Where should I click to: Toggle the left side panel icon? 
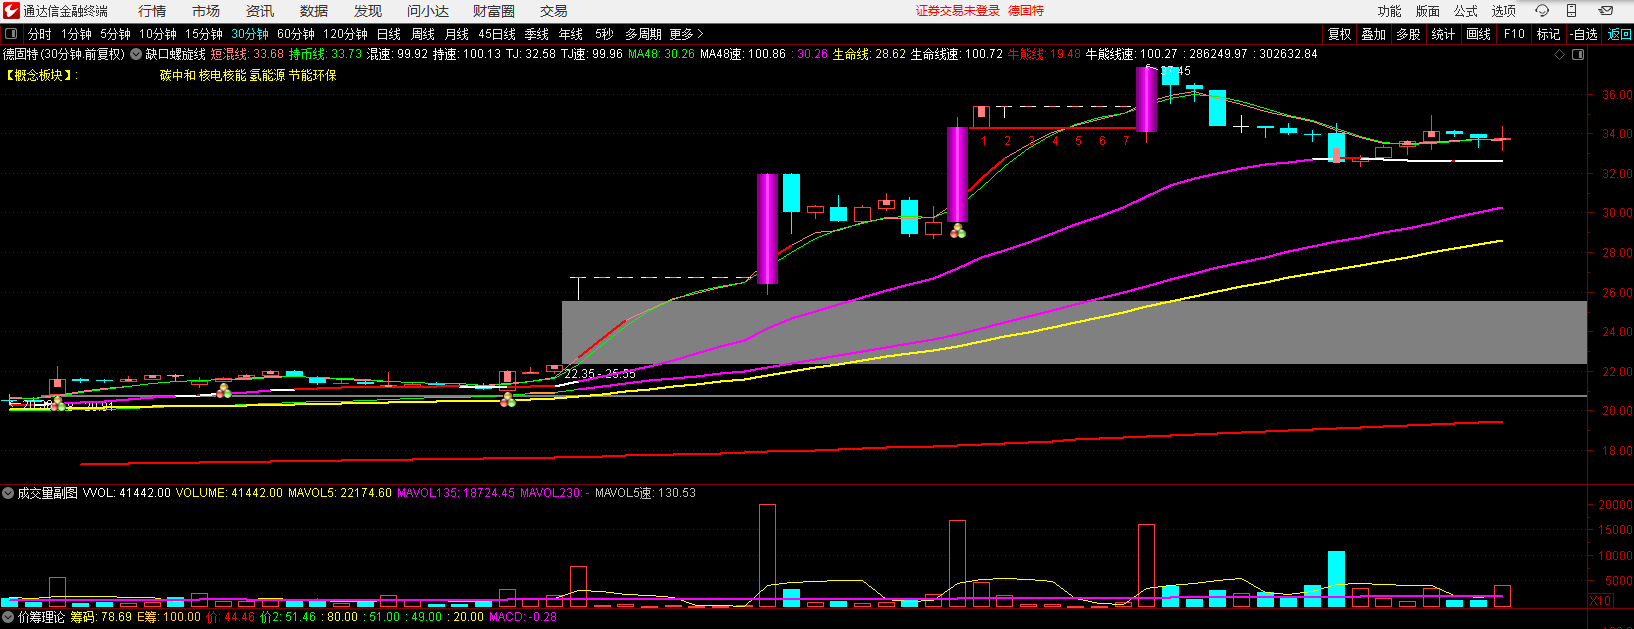12,34
